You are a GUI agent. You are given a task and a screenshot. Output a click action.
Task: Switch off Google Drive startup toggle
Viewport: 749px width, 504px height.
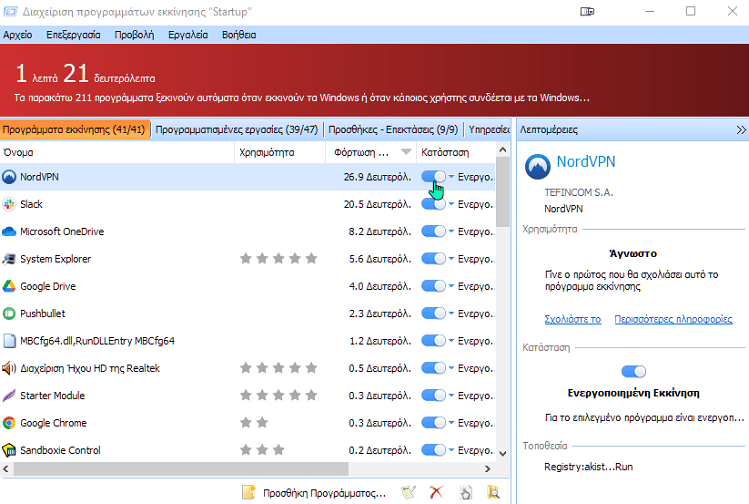(433, 286)
